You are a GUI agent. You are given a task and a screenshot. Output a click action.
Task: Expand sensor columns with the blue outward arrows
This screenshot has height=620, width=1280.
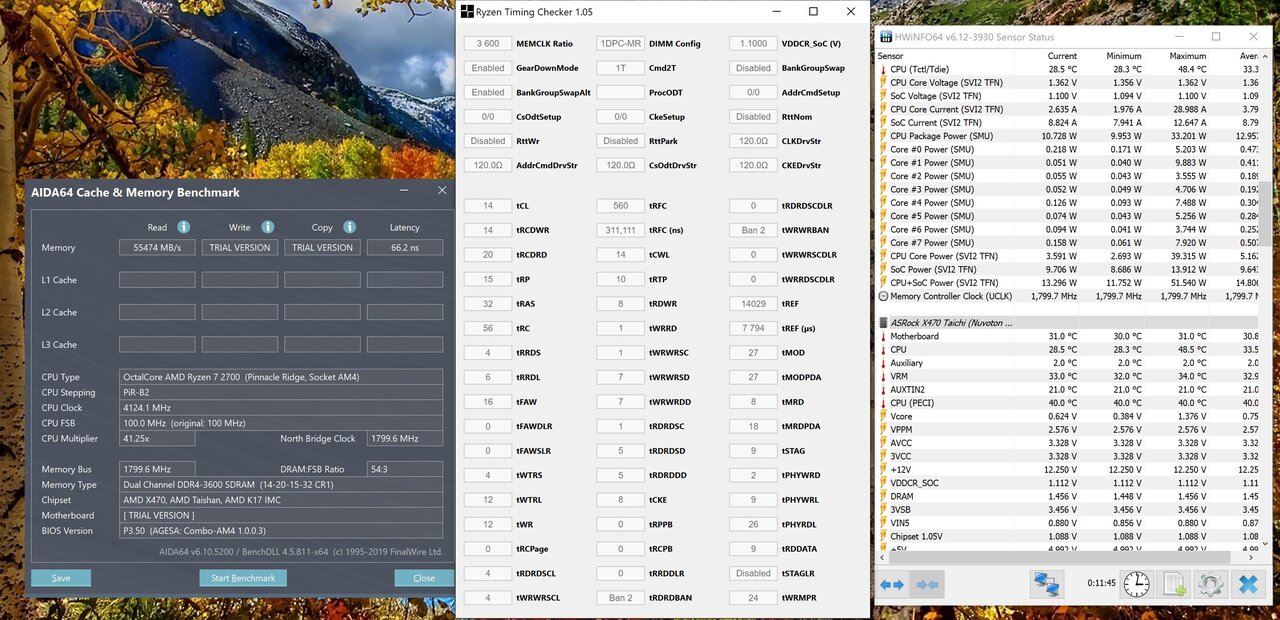pyautogui.click(x=892, y=584)
